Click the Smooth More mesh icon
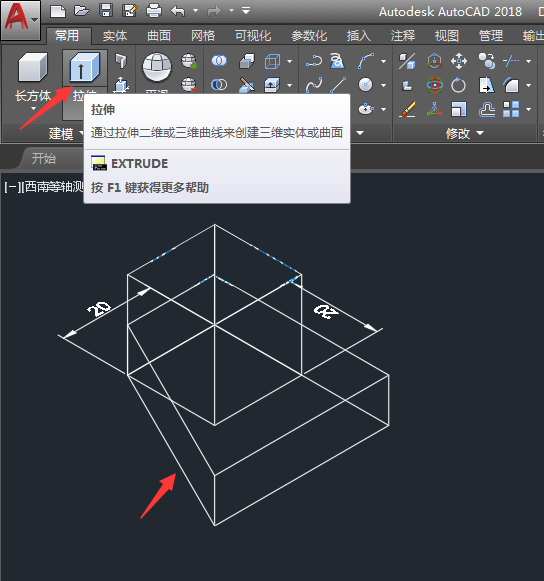544x581 pixels. pyautogui.click(x=189, y=61)
